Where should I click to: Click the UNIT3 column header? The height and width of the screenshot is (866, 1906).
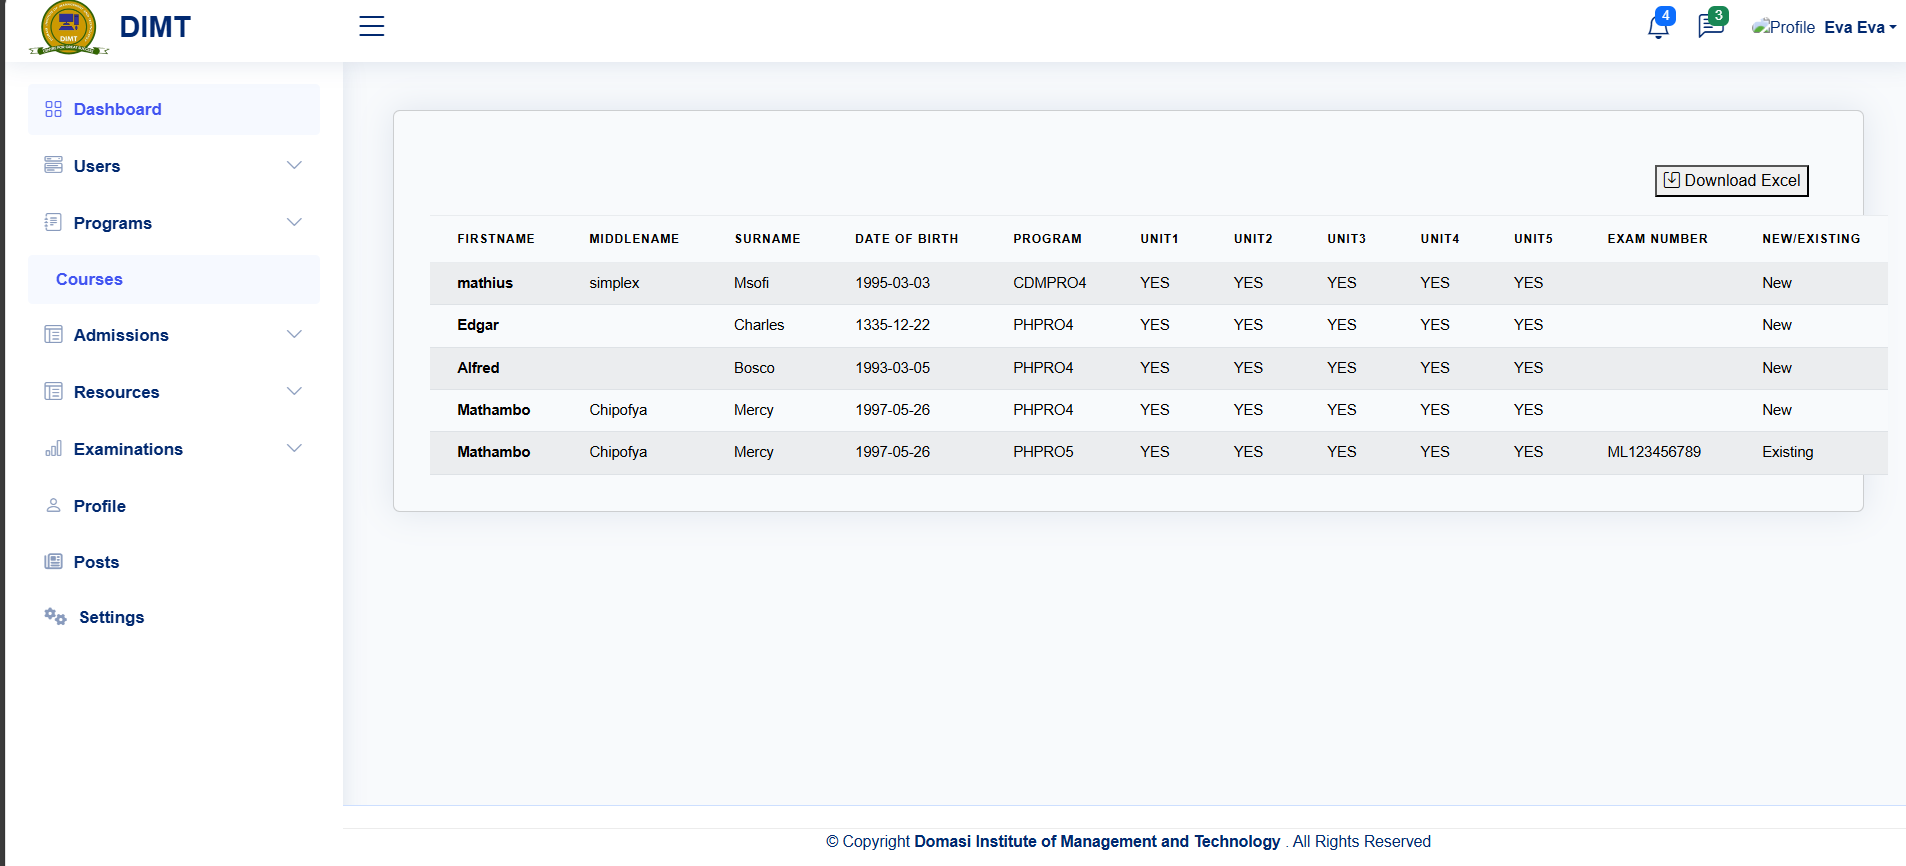pyautogui.click(x=1346, y=239)
